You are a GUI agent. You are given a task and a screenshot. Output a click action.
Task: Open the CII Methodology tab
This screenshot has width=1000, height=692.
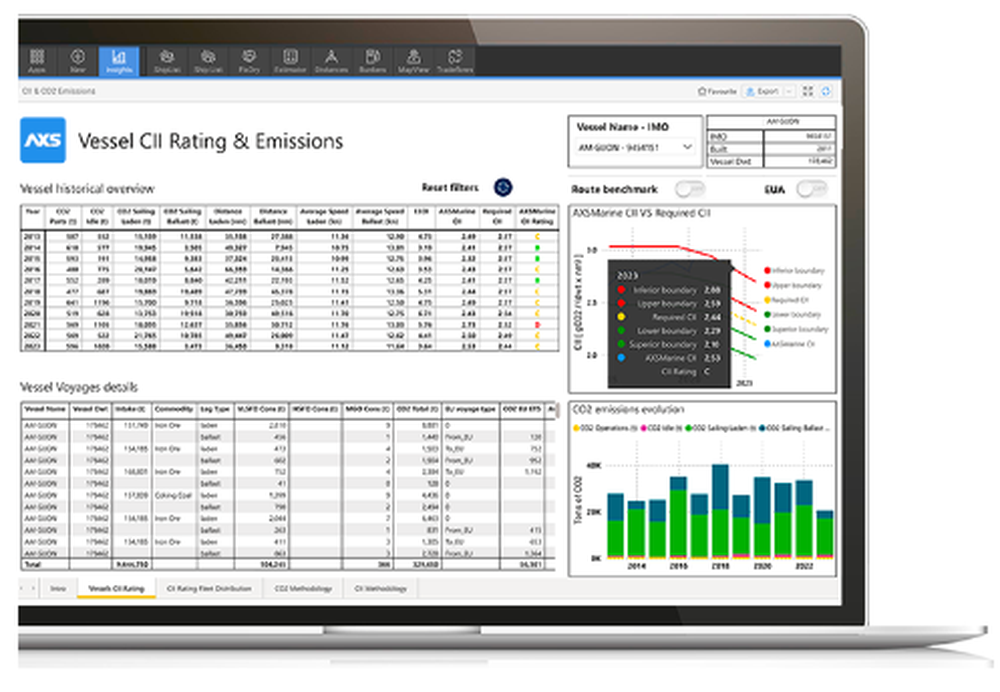(x=381, y=588)
